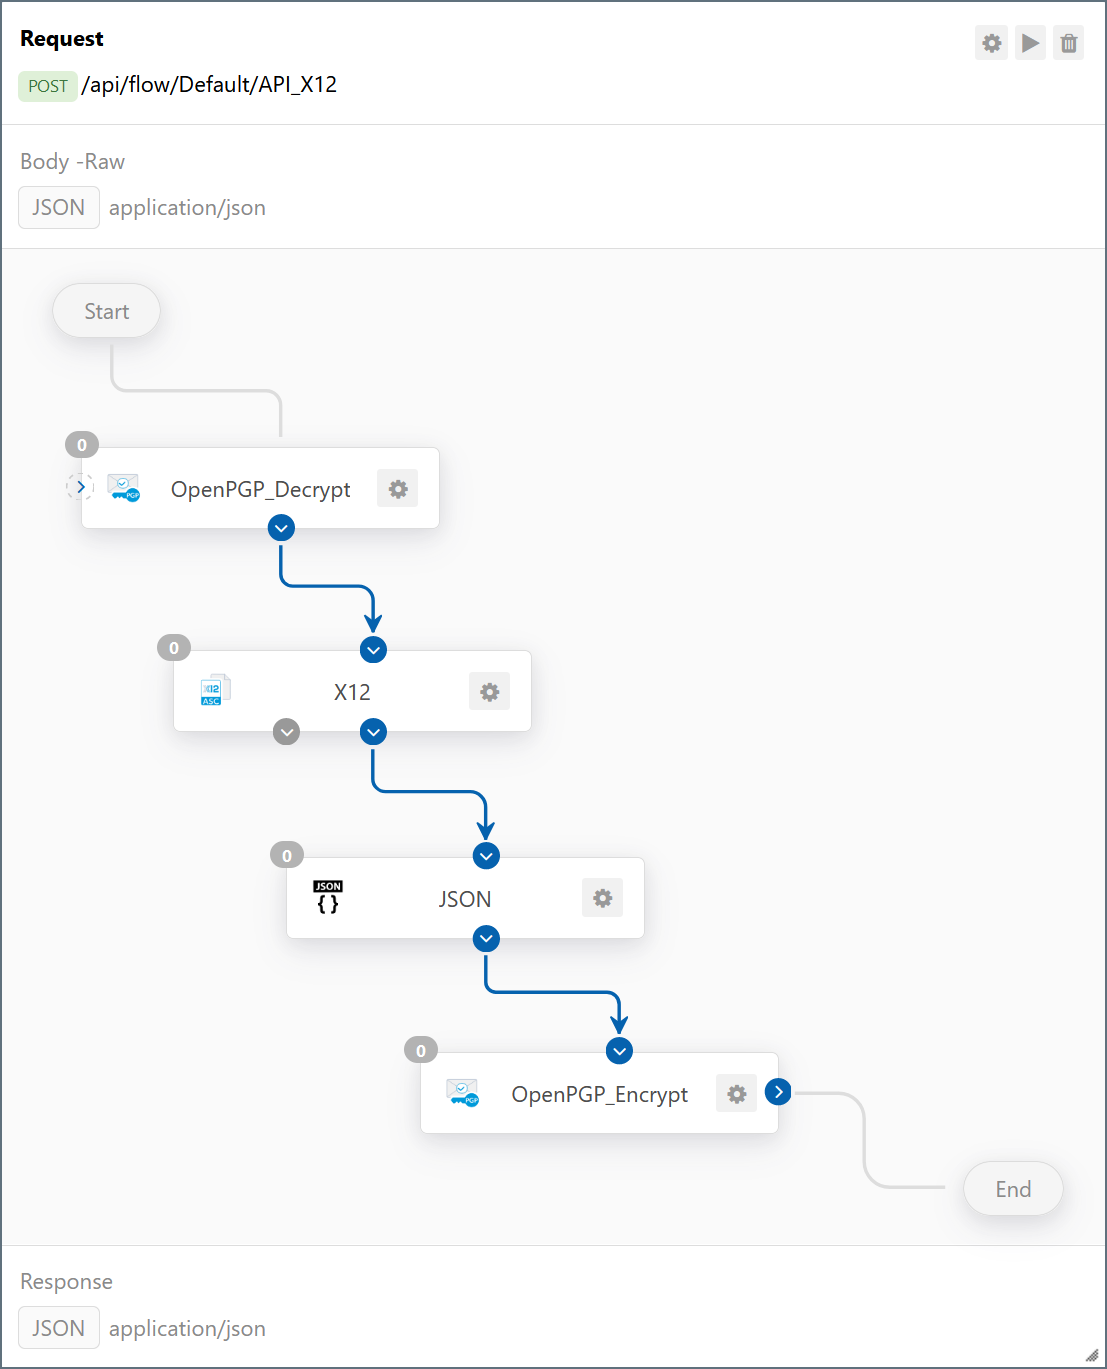This screenshot has width=1107, height=1369.
Task: Delete the request using the trash icon
Action: point(1069,43)
